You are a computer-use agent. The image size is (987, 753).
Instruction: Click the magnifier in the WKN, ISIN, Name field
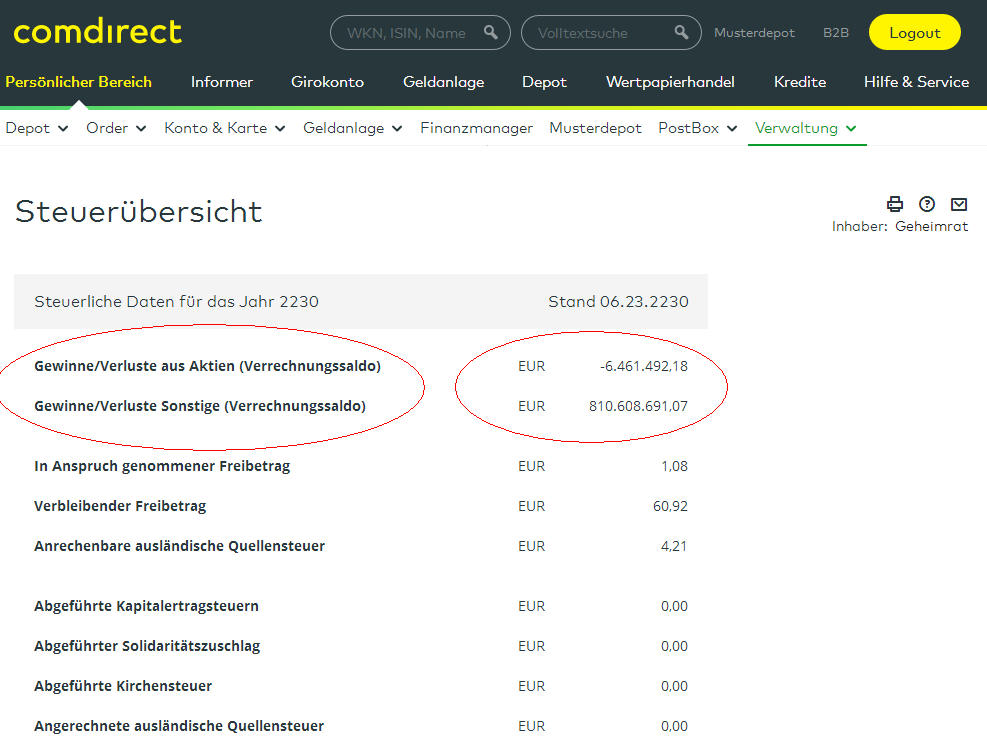pyautogui.click(x=491, y=32)
